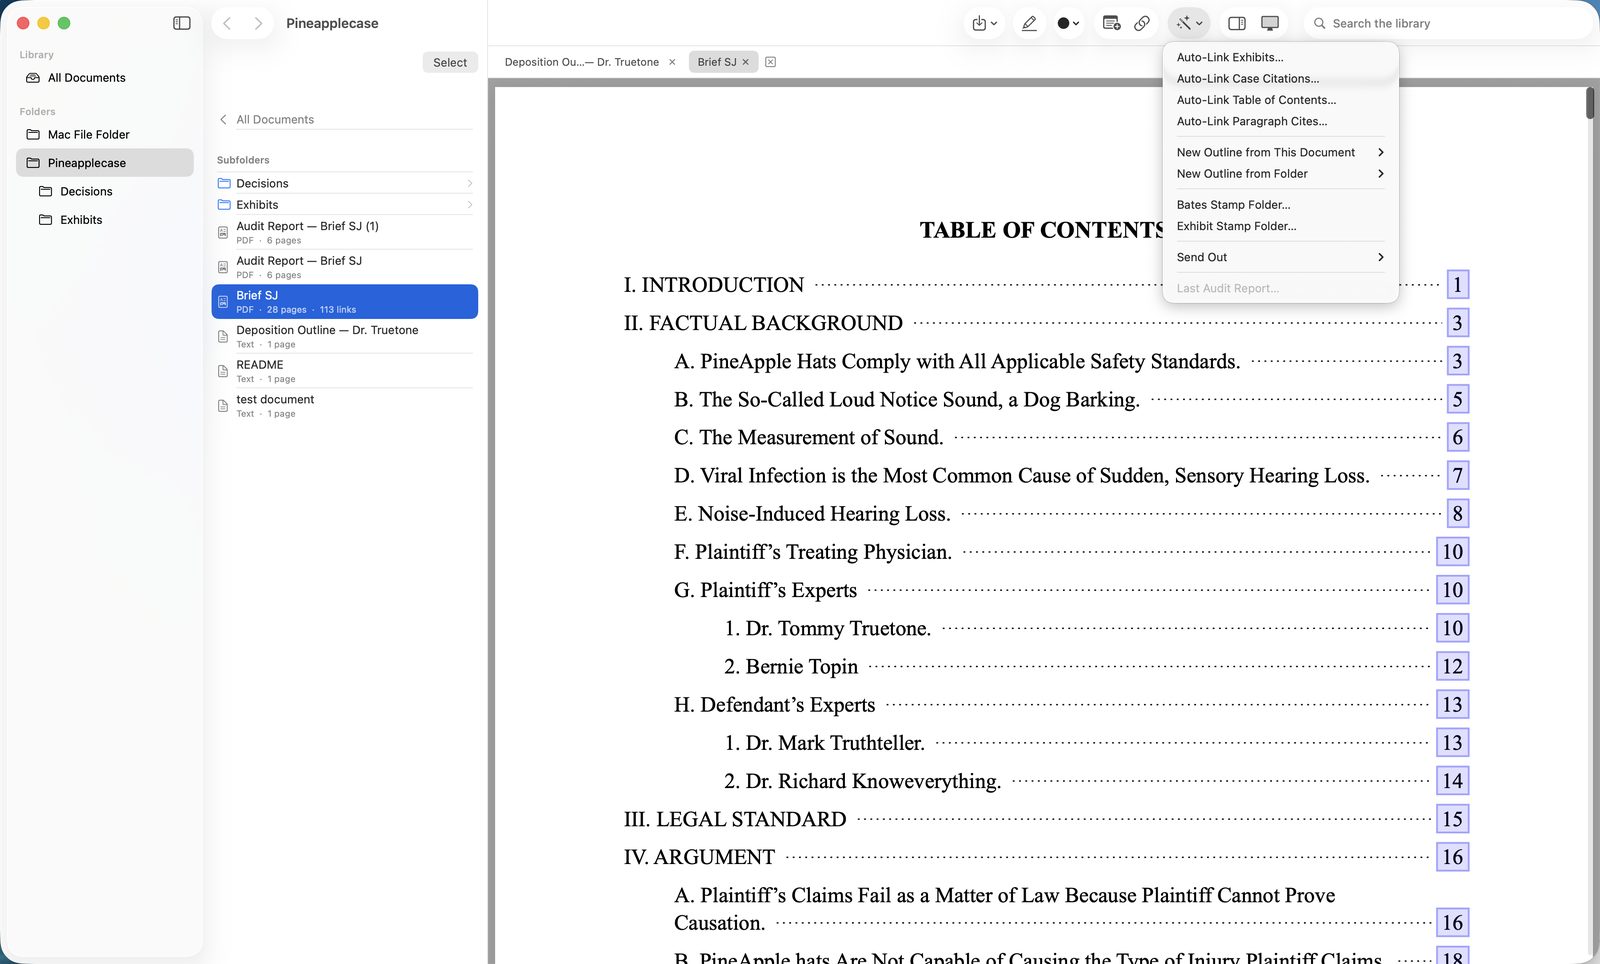This screenshot has height=964, width=1600.
Task: Choose Exhibit Stamp Folder
Action: (x=1280, y=226)
